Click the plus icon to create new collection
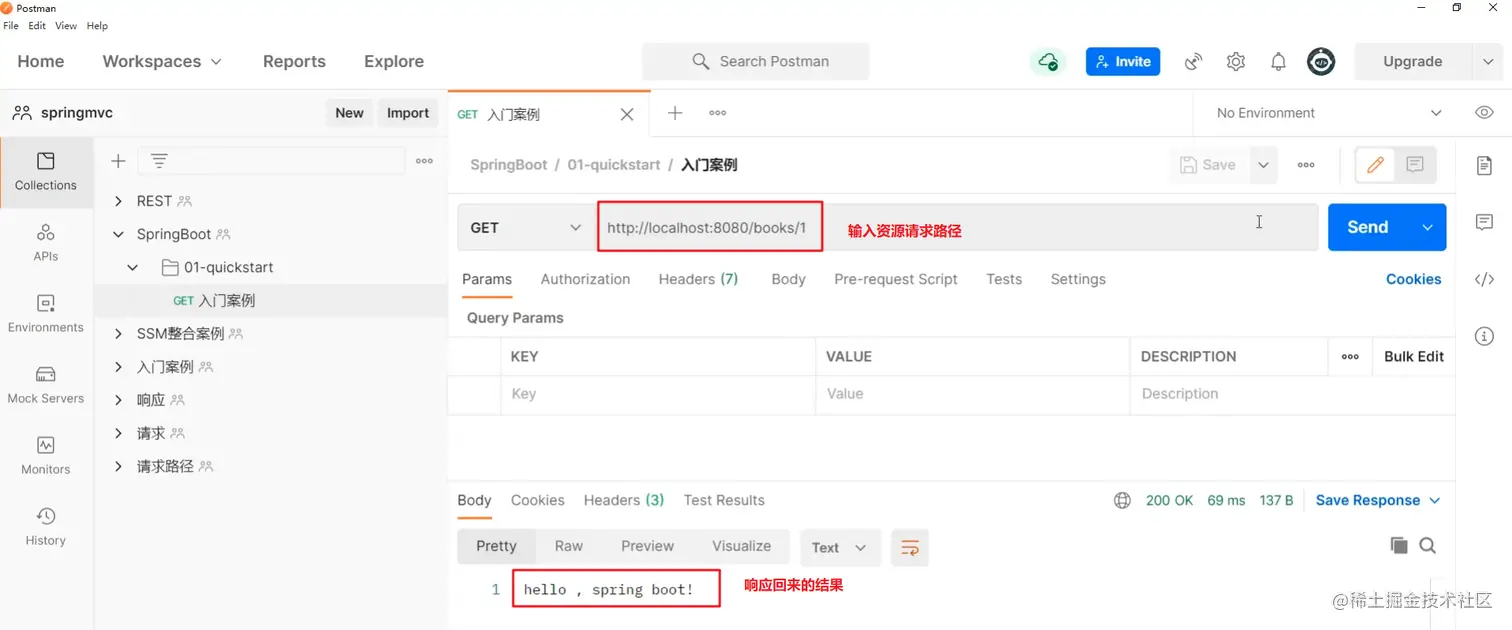This screenshot has height=630, width=1512. [x=118, y=161]
